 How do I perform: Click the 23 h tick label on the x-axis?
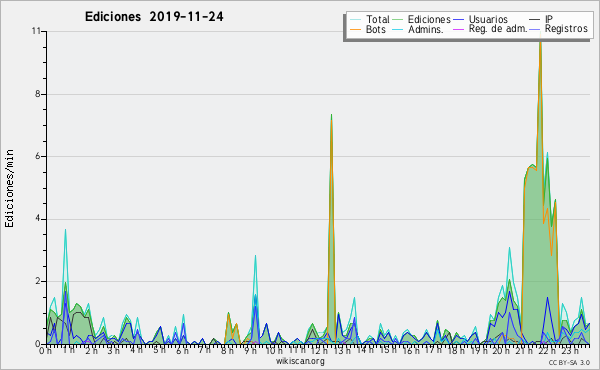pyautogui.click(x=570, y=350)
